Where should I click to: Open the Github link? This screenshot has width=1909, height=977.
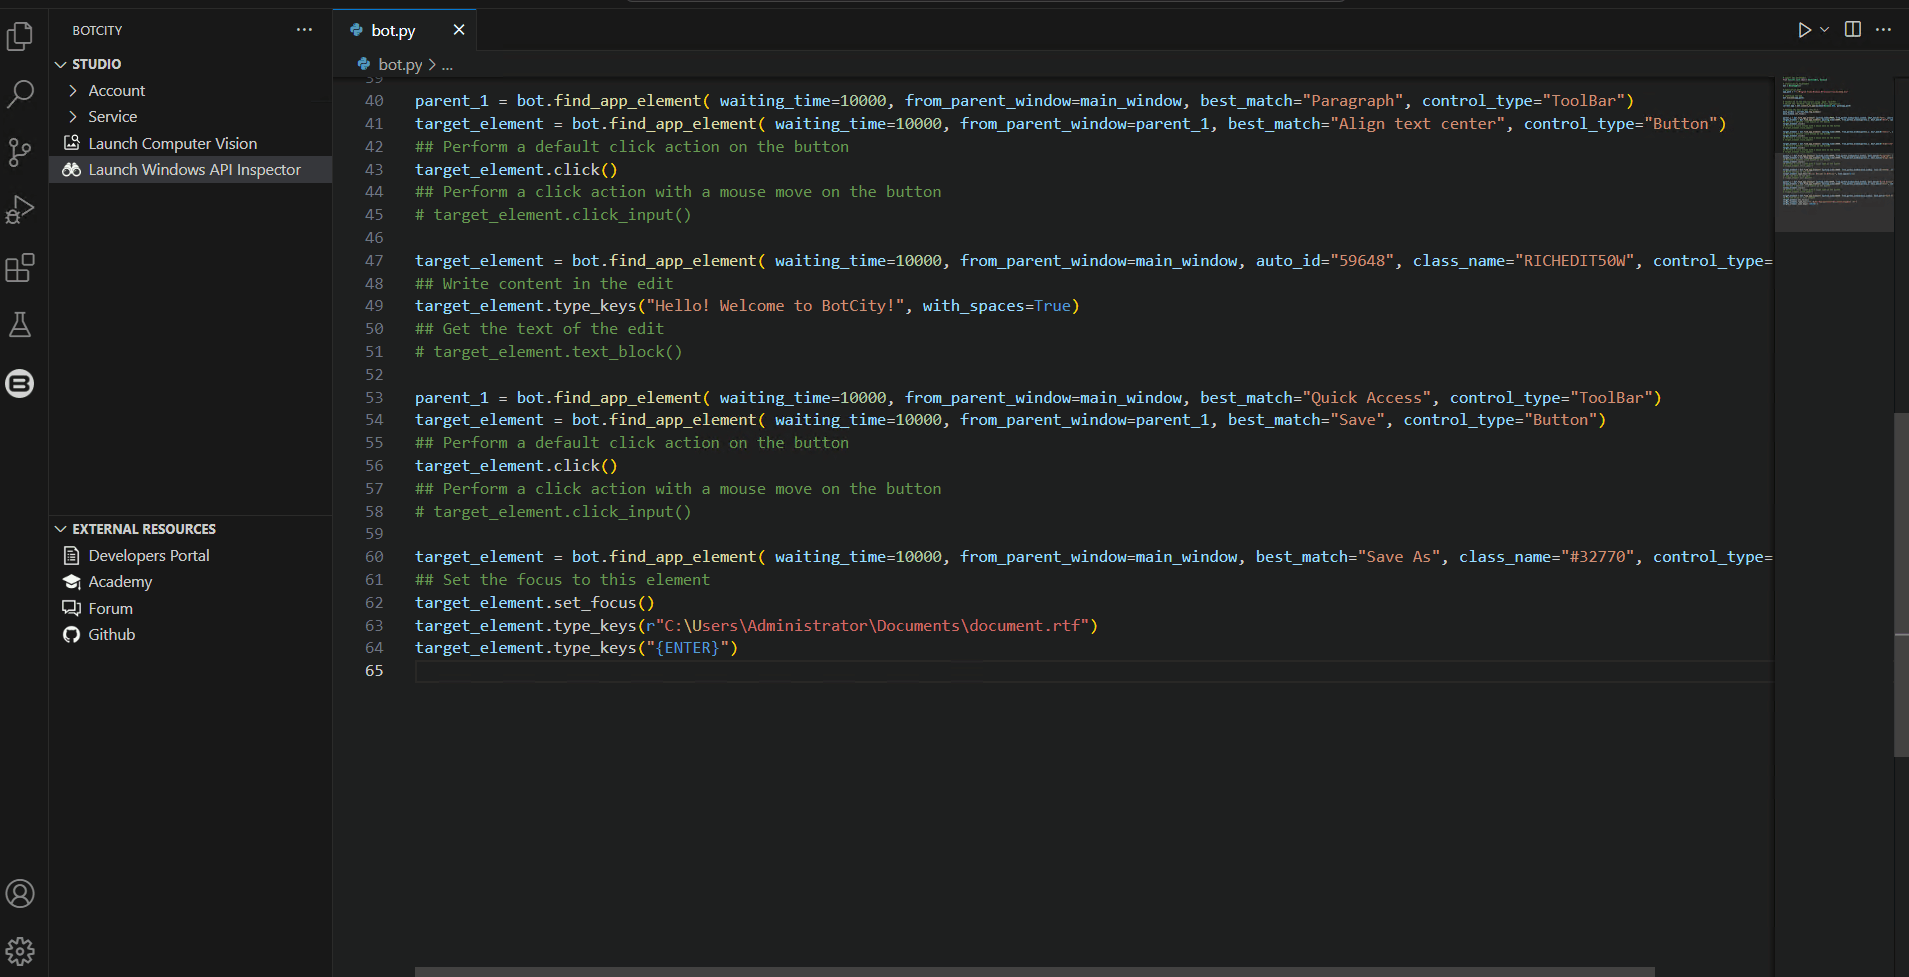[190, 635]
